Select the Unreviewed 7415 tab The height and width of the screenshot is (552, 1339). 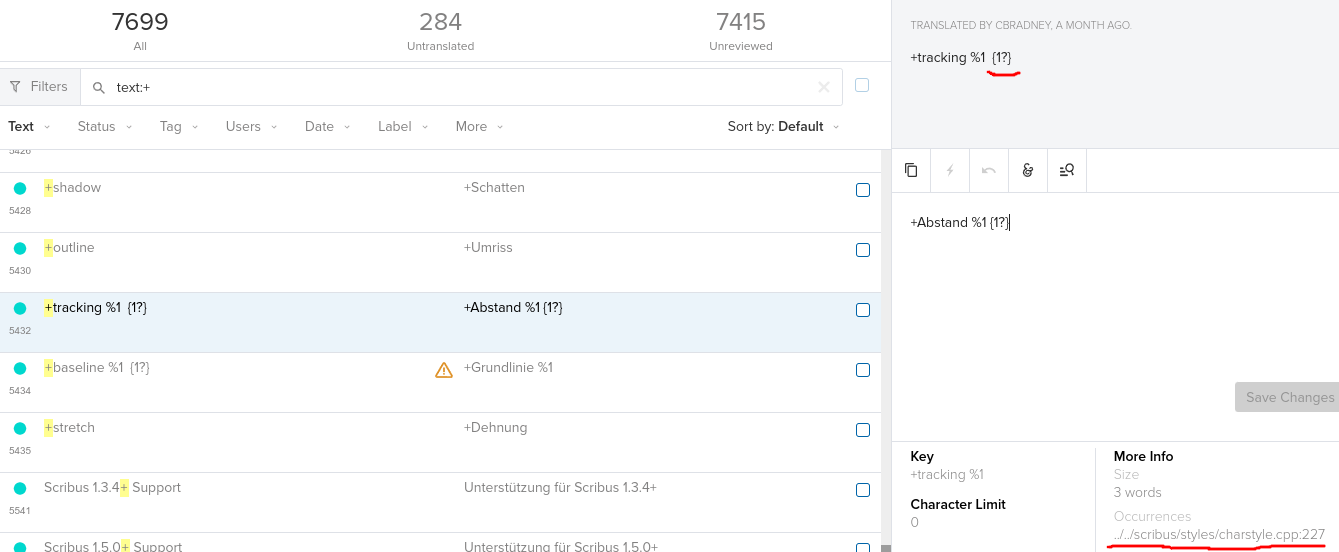tap(740, 30)
